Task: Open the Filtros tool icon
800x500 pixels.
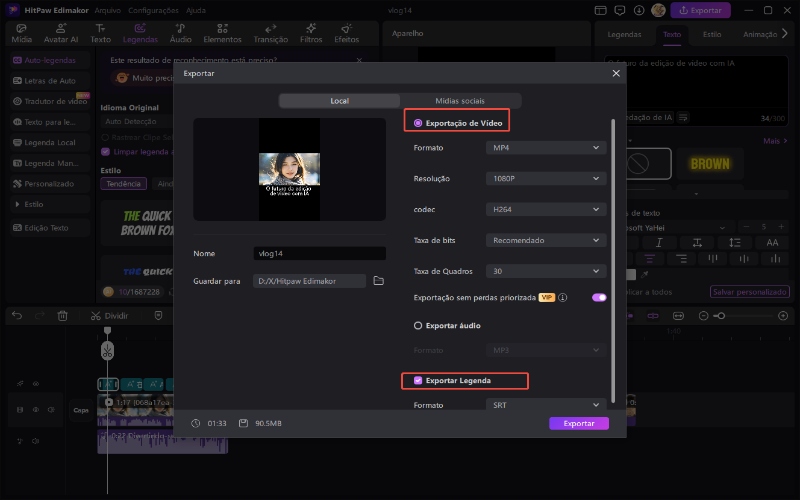Action: pos(311,34)
